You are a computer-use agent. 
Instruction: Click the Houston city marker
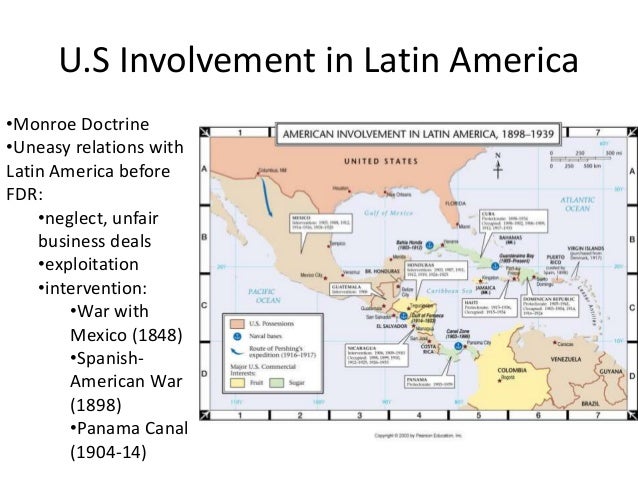(x=350, y=190)
